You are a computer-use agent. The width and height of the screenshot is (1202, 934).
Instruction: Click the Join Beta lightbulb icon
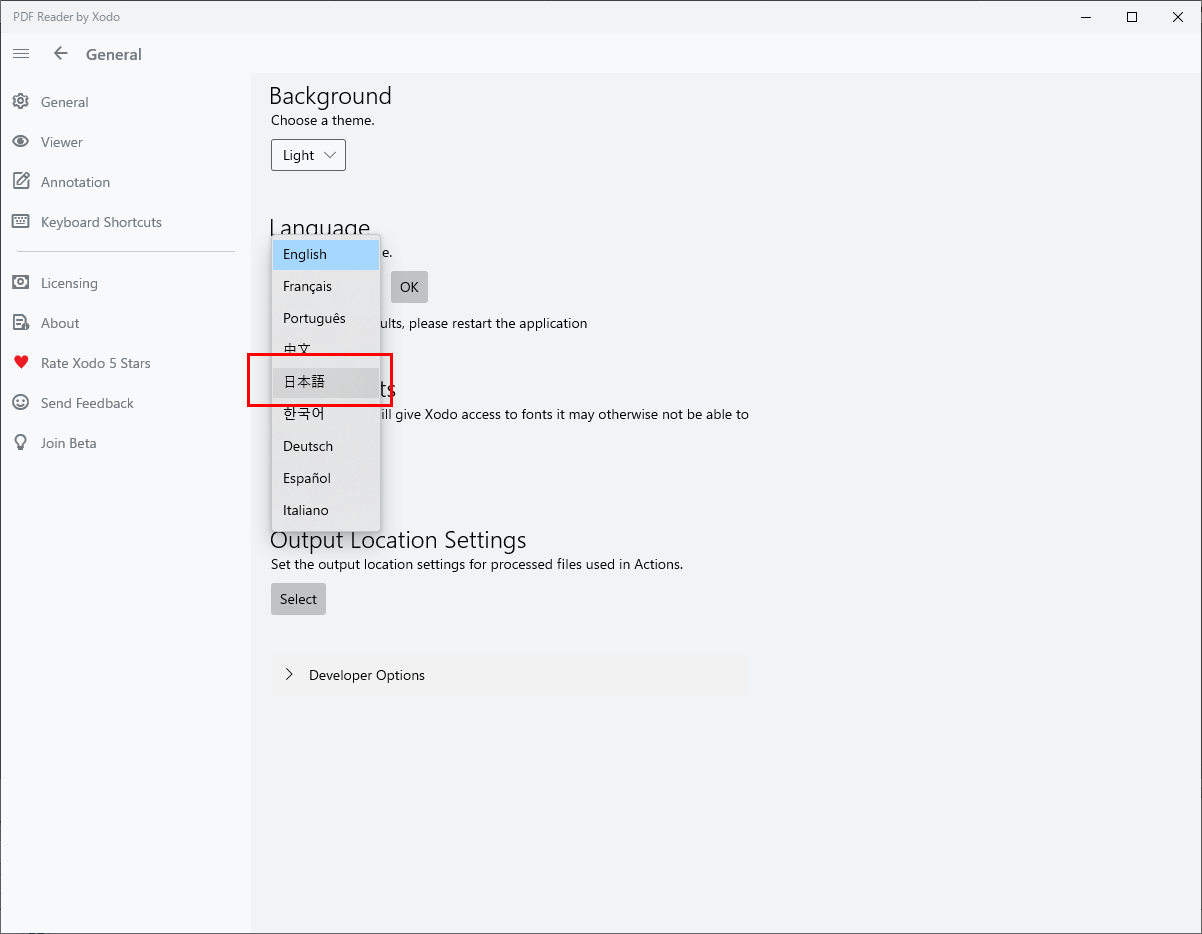[x=20, y=443]
